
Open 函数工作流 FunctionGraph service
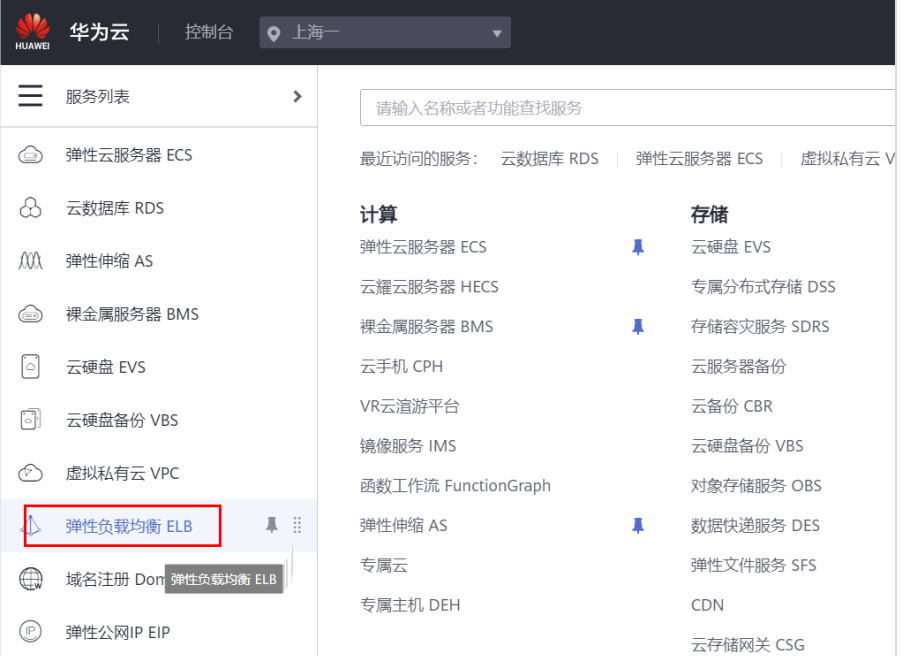pyautogui.click(x=455, y=485)
